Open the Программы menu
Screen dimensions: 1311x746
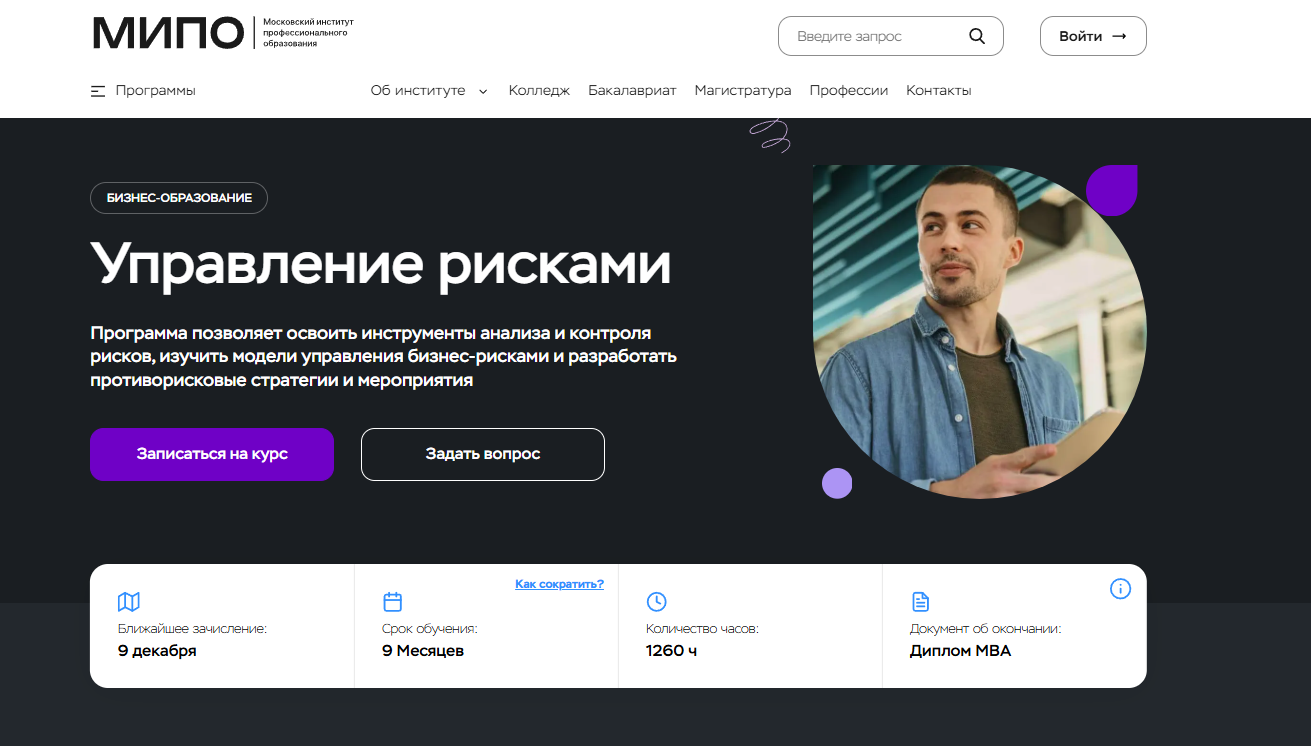point(155,90)
